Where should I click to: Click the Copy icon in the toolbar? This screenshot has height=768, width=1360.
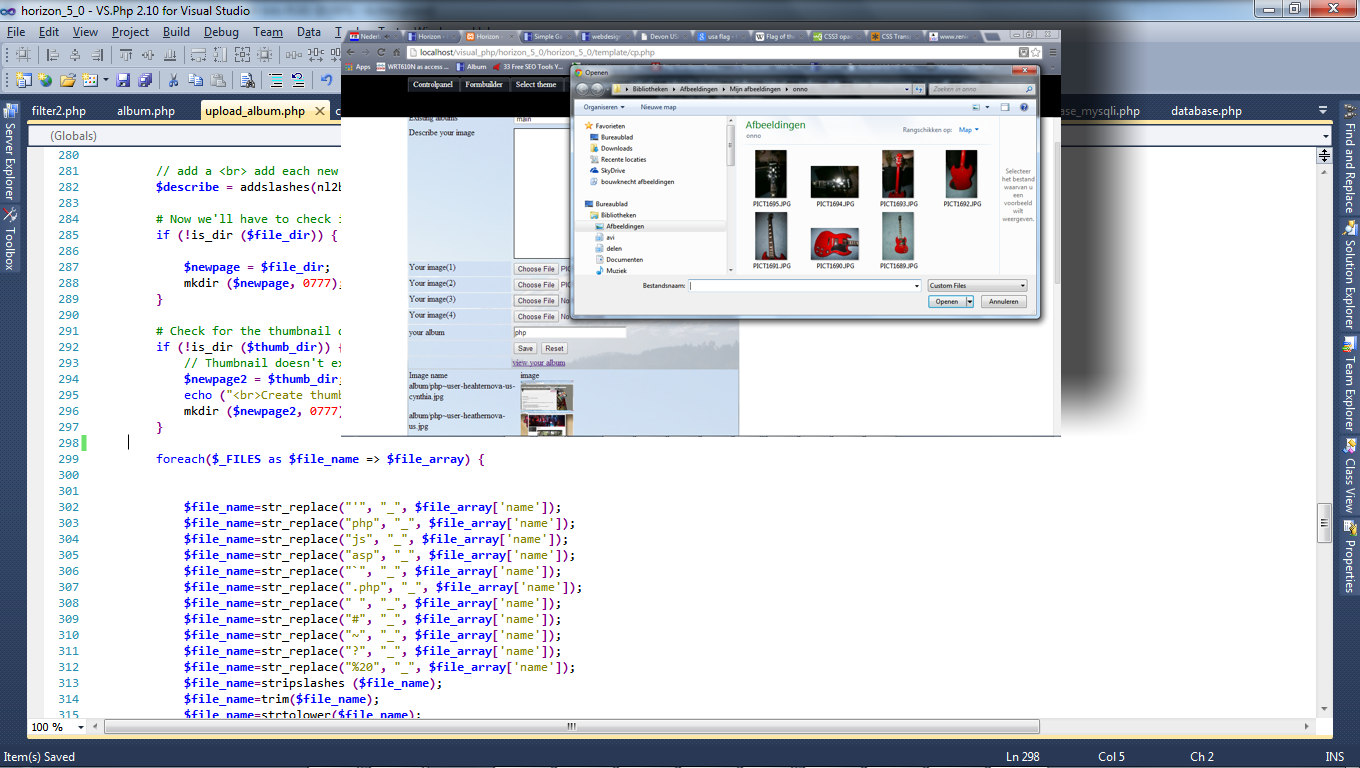(195, 80)
